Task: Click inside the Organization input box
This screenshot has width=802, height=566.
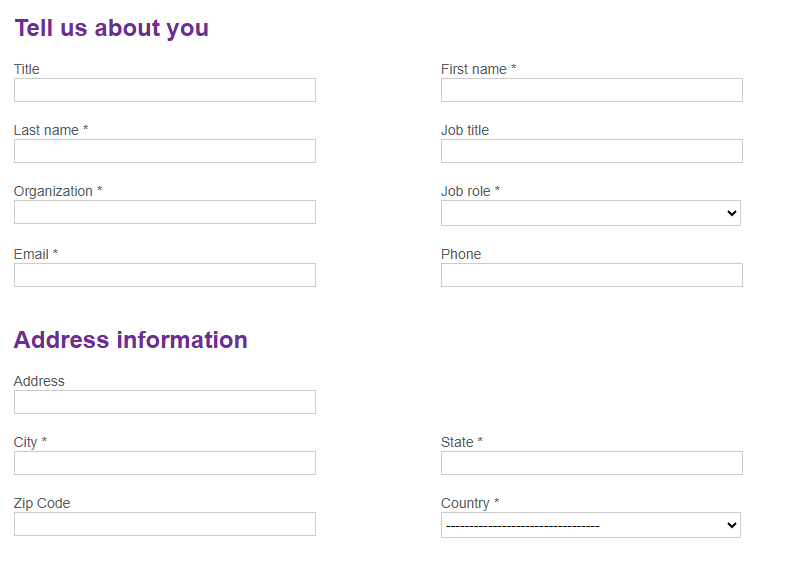Action: (x=165, y=212)
